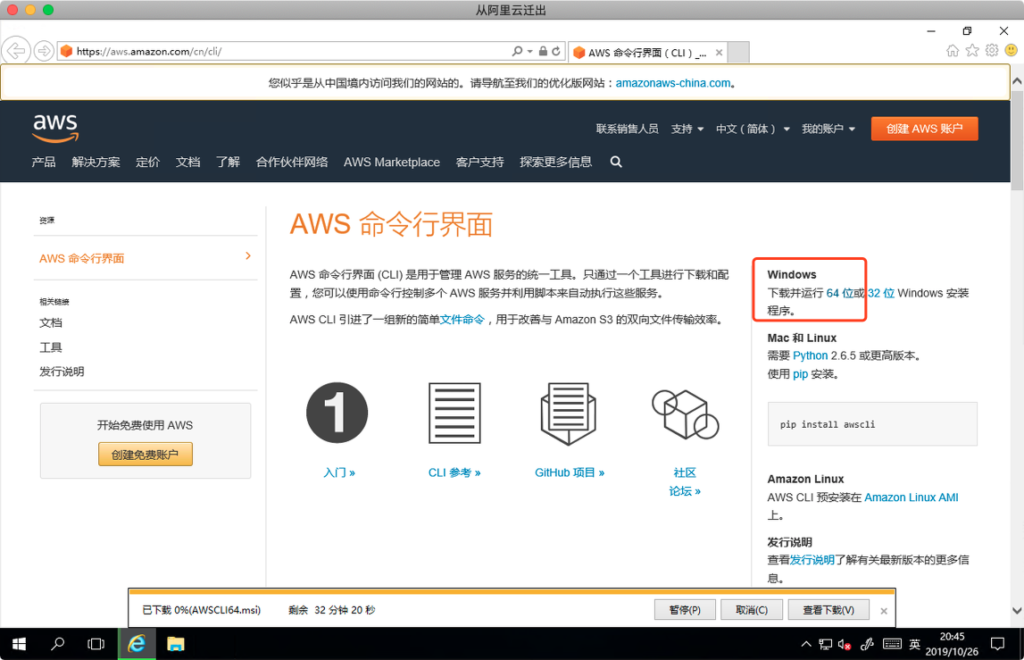Screen dimensions: 1024x660
Task: Open File Explorer from the taskbar
Action: point(175,644)
